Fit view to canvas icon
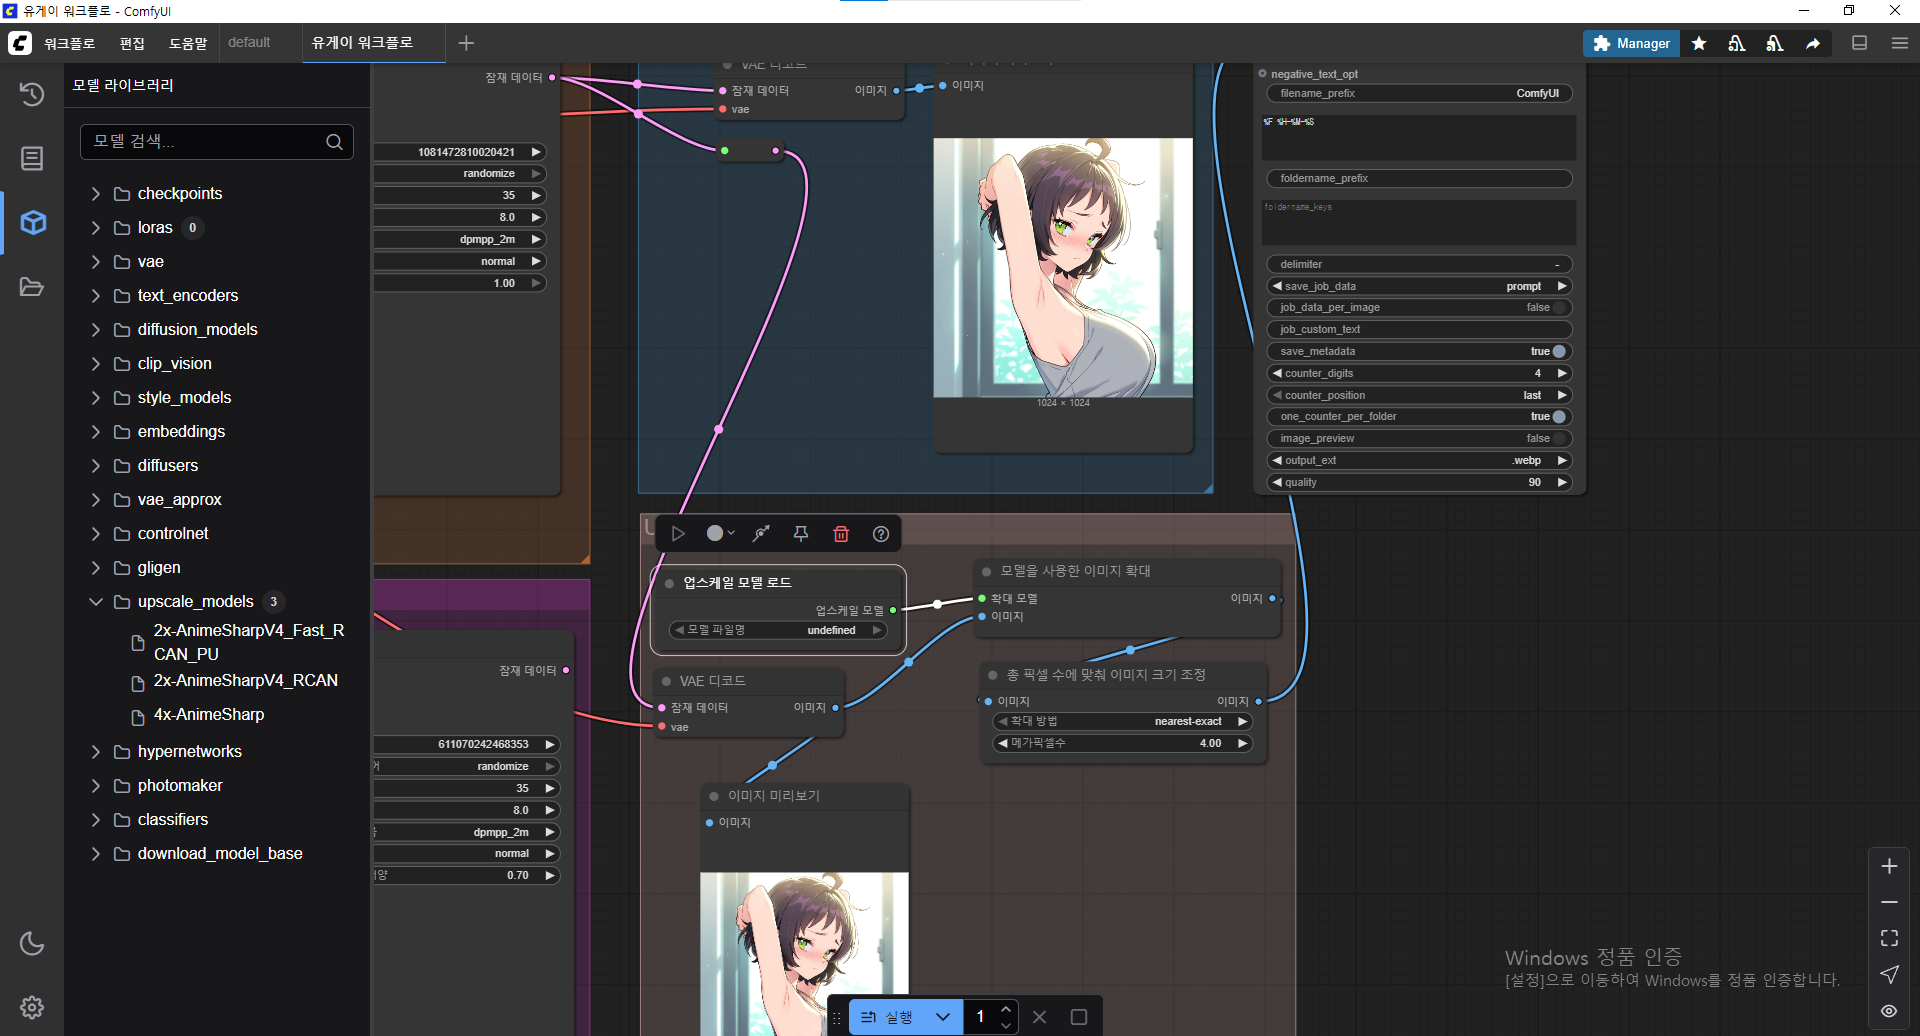Image resolution: width=1920 pixels, height=1036 pixels. pyautogui.click(x=1889, y=938)
